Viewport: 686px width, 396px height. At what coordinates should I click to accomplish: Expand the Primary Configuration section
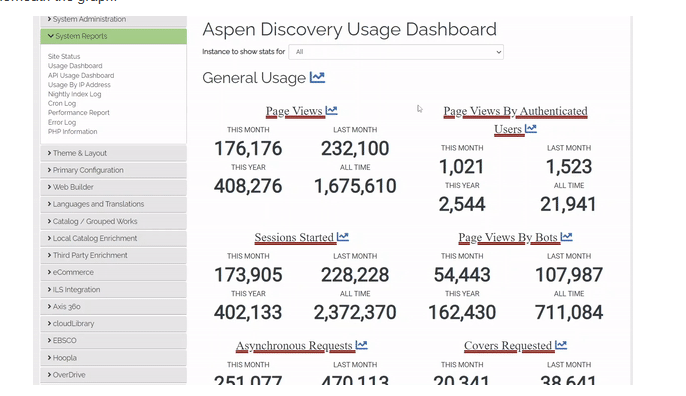(113, 170)
